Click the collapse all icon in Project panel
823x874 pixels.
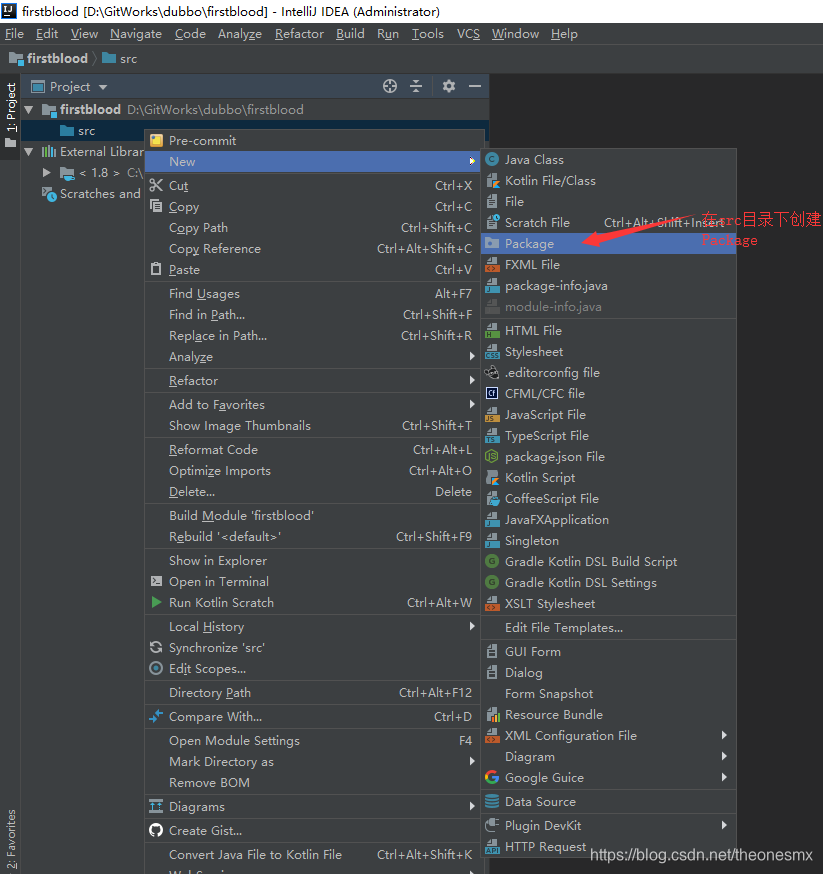click(416, 86)
